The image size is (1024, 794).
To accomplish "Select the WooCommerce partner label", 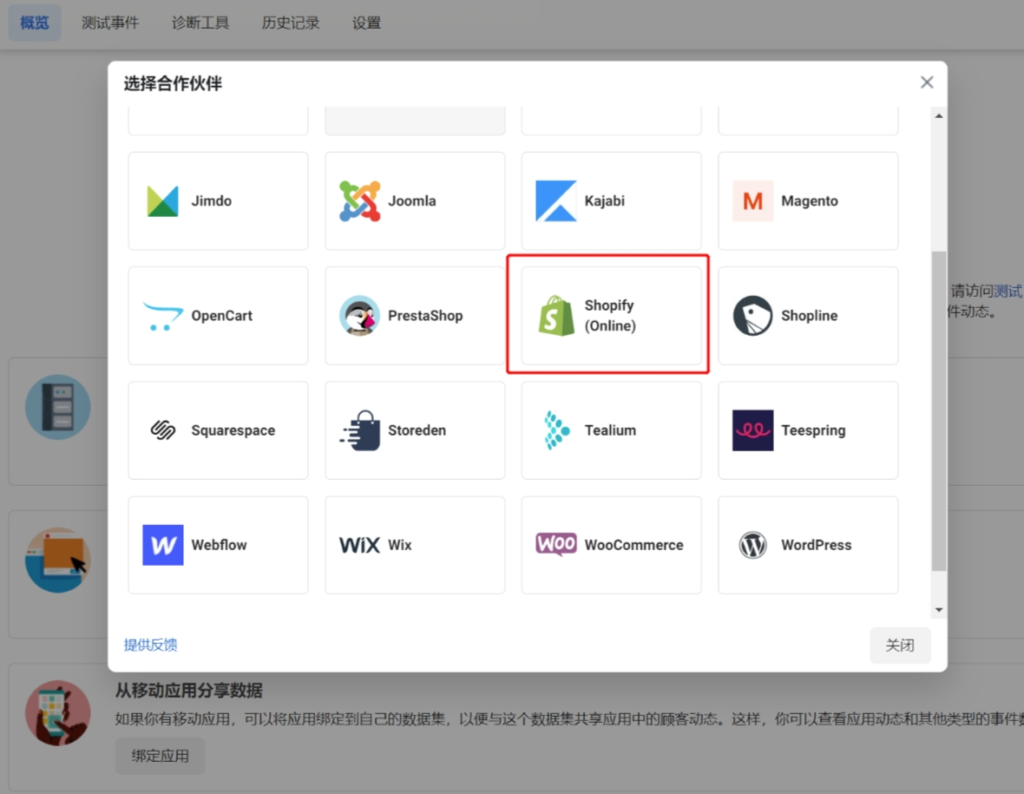I will (634, 545).
